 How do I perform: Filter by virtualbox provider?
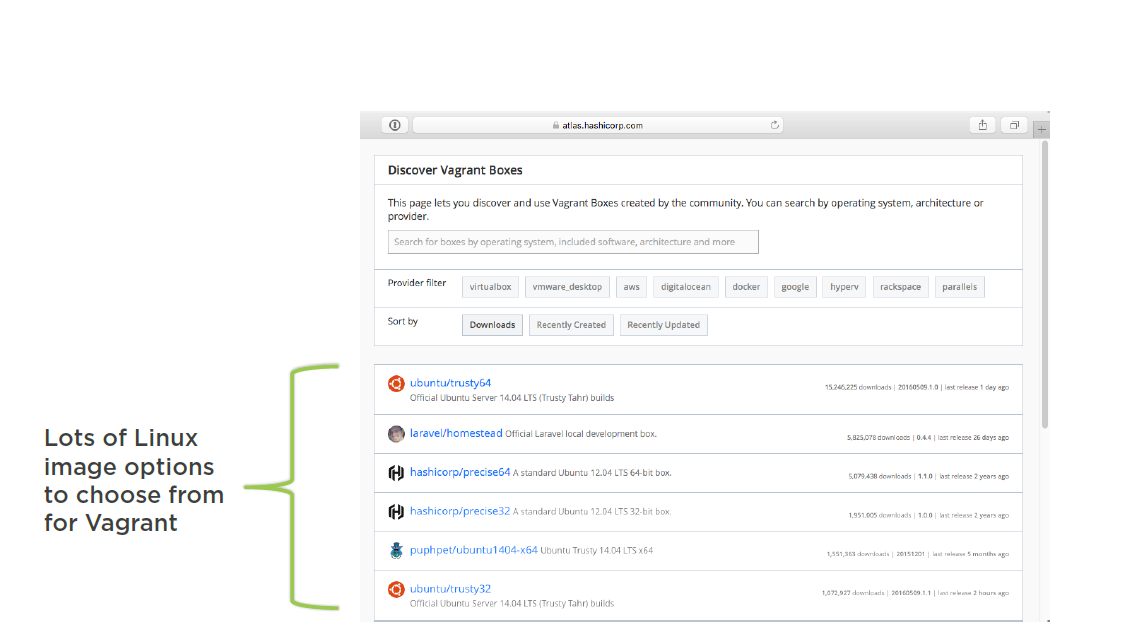[490, 287]
